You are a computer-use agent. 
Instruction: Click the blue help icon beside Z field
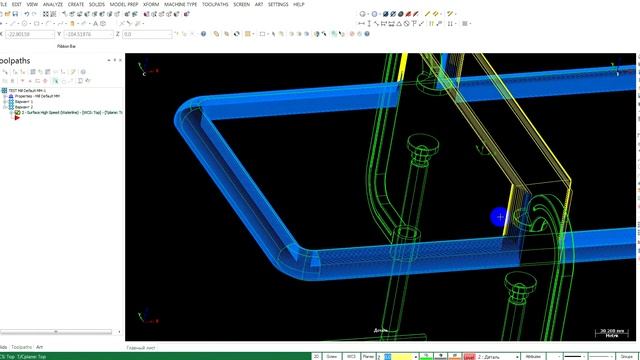tap(203, 34)
